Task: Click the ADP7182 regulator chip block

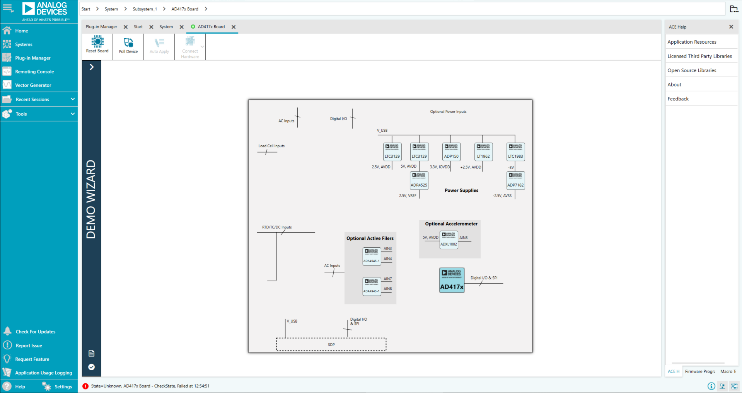Action: pos(515,180)
